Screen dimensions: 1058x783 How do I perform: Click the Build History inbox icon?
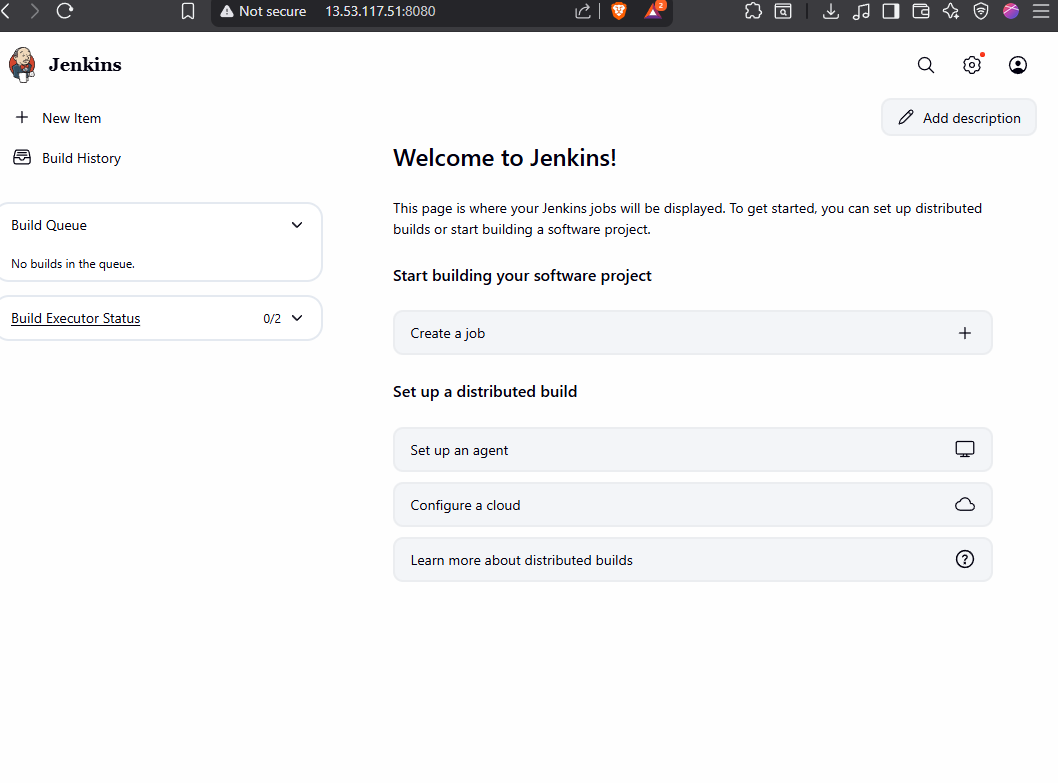(x=22, y=157)
